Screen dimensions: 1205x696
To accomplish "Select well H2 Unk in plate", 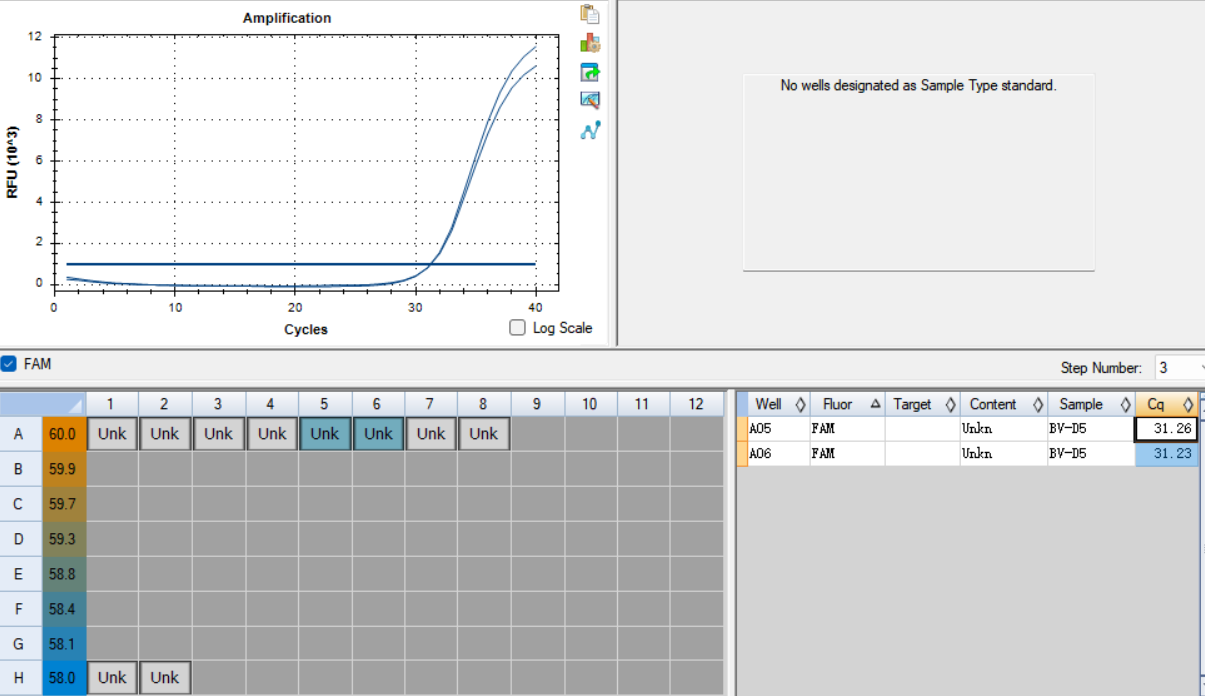I will (x=165, y=678).
